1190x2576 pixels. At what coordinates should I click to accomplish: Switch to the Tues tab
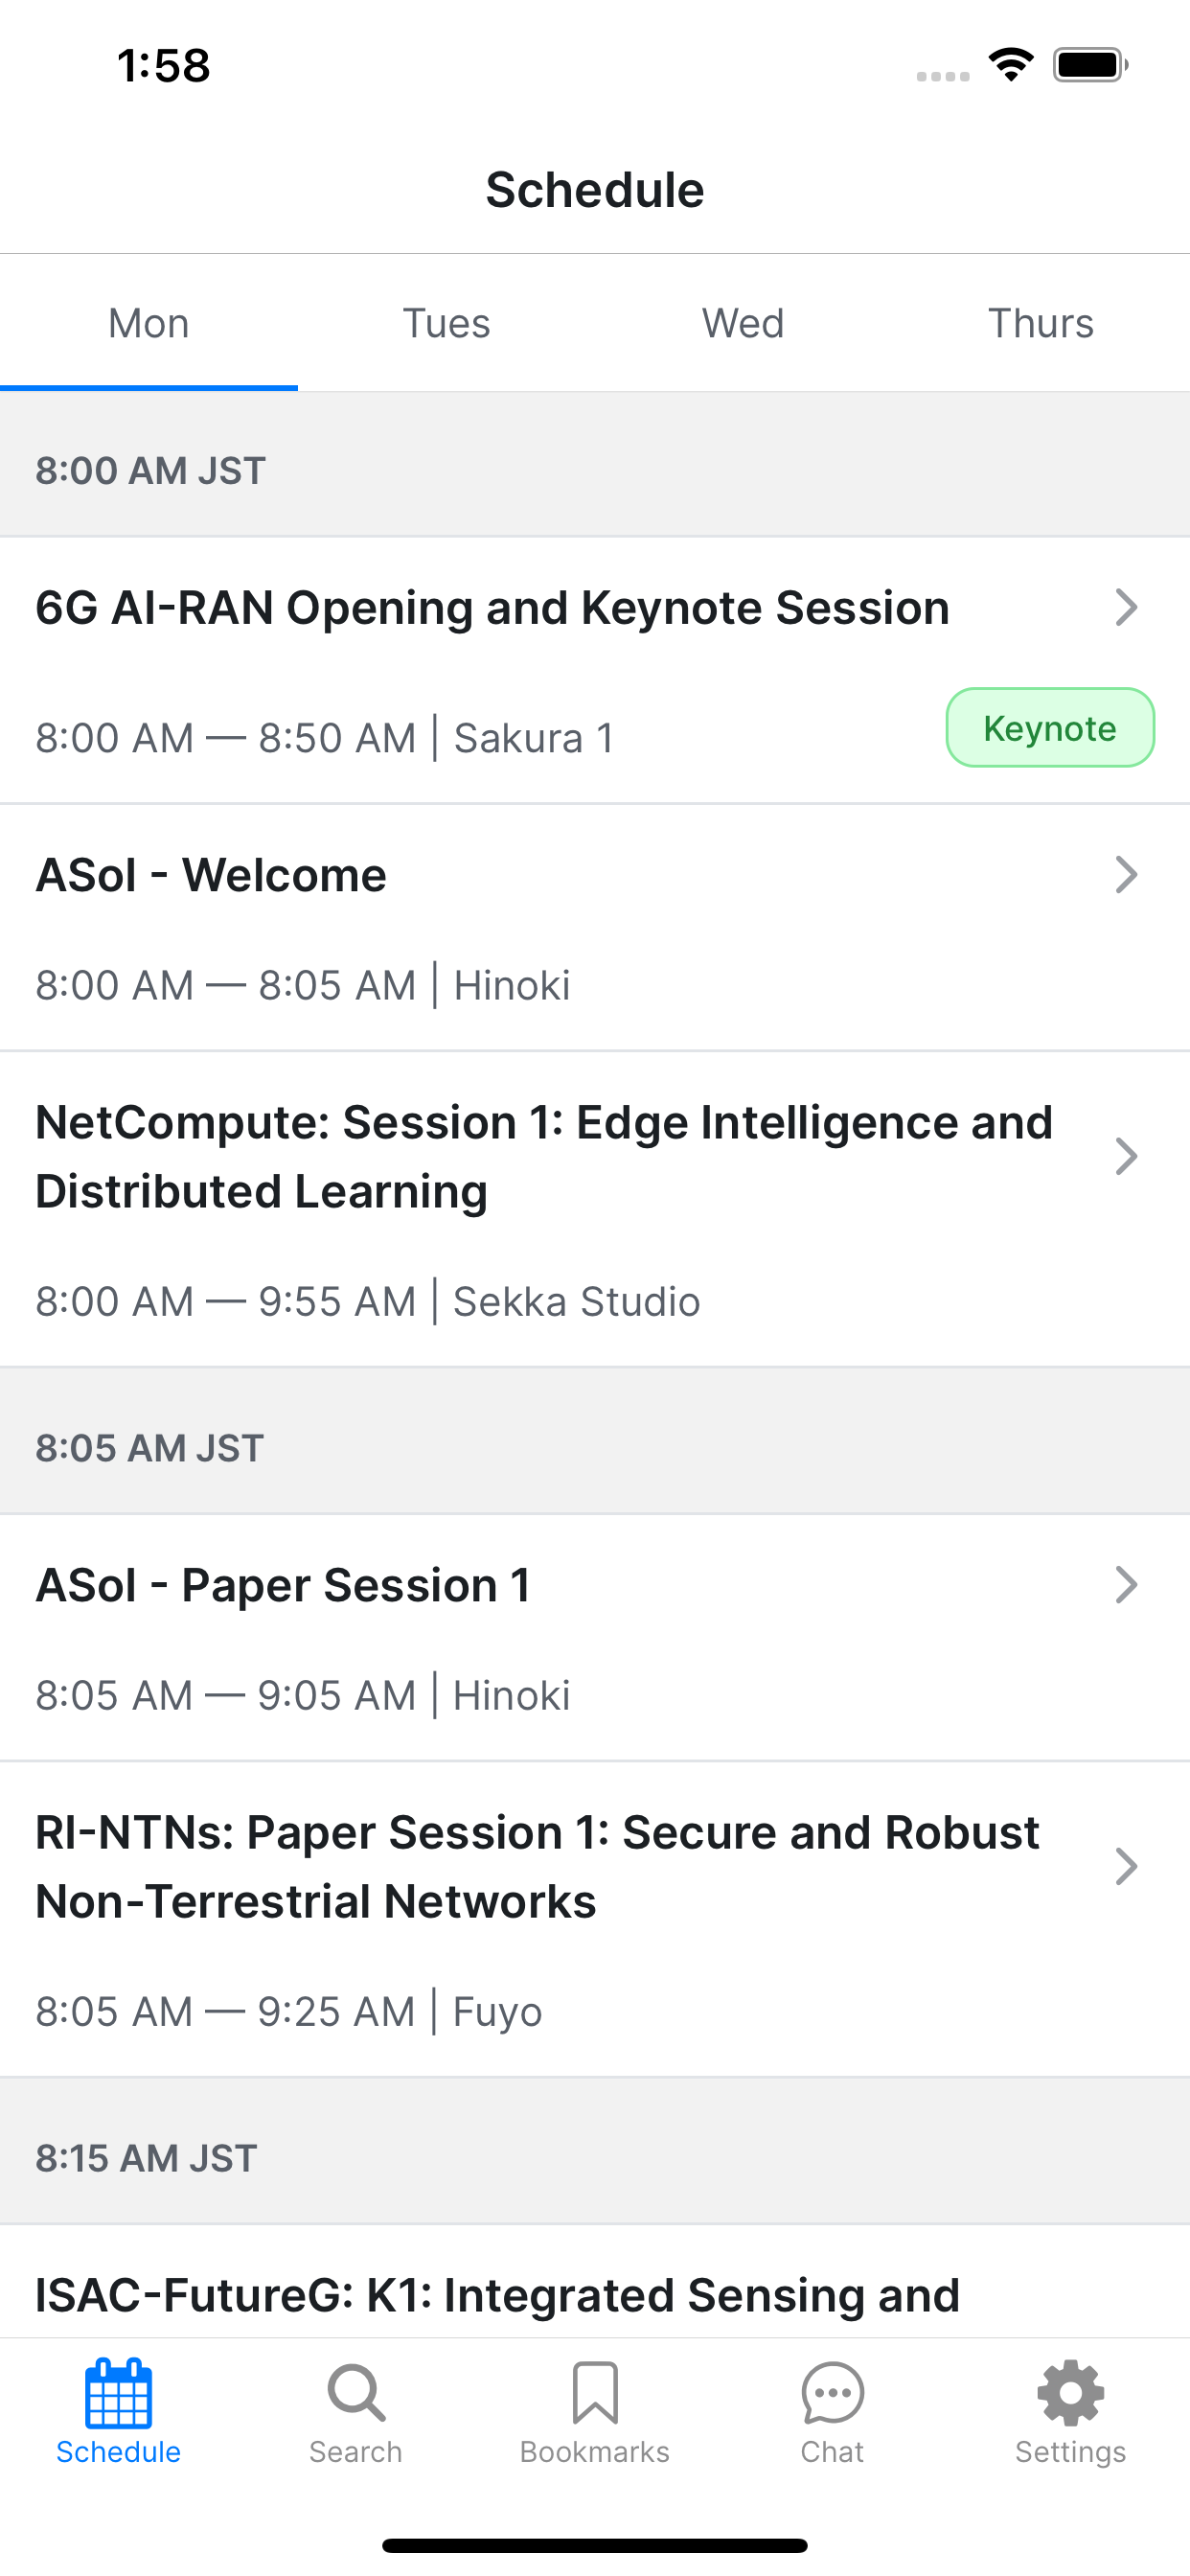click(446, 323)
